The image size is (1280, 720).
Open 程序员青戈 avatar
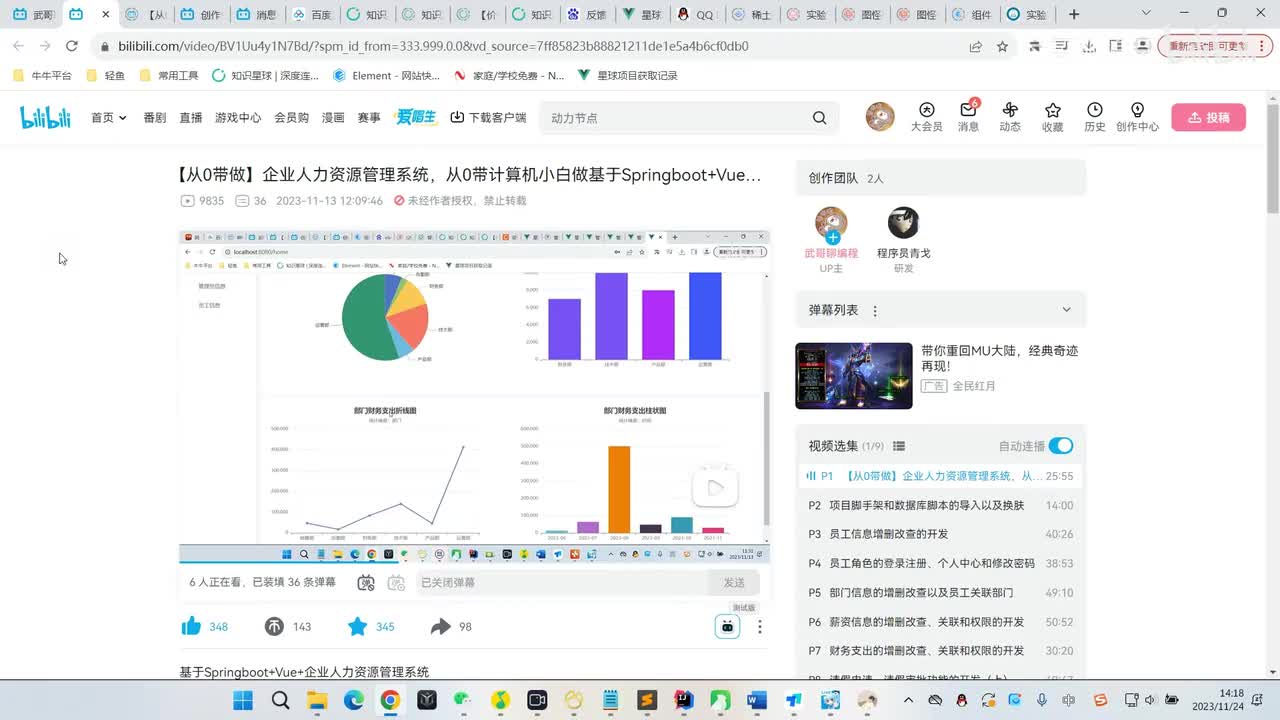click(903, 223)
